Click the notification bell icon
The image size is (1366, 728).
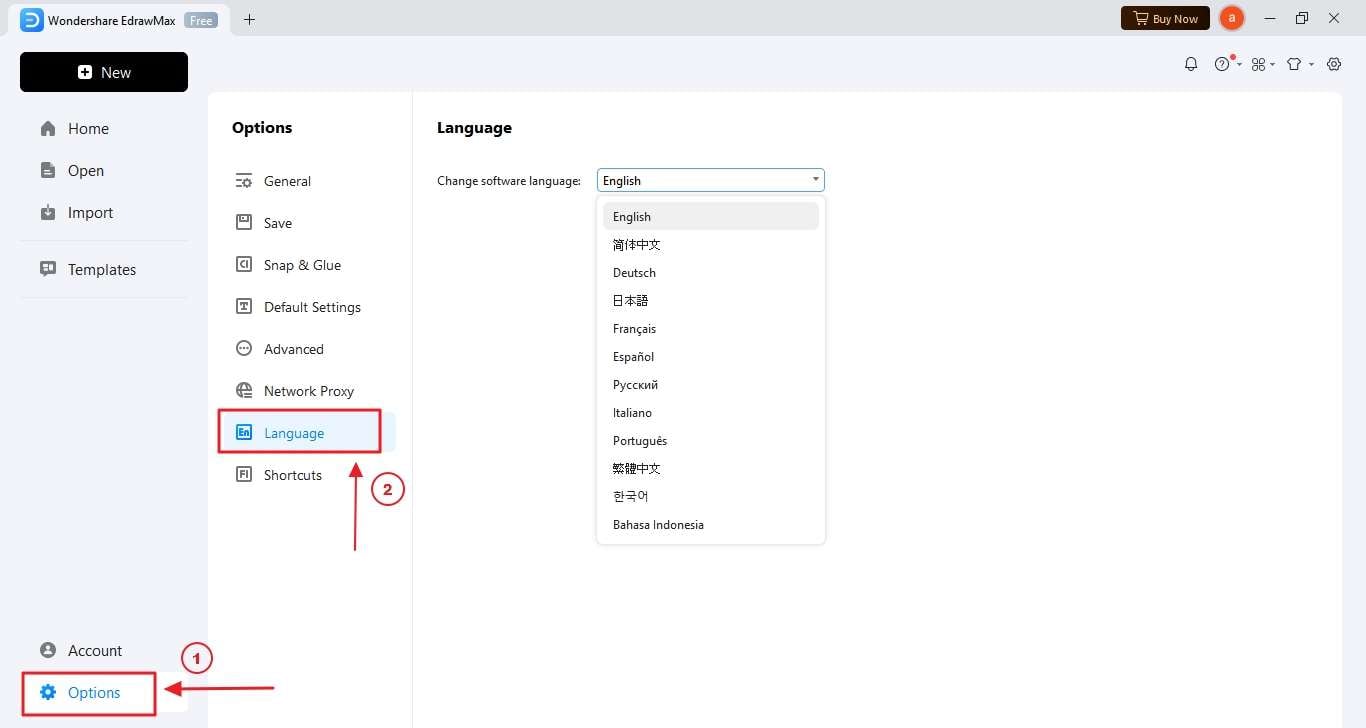click(1191, 64)
